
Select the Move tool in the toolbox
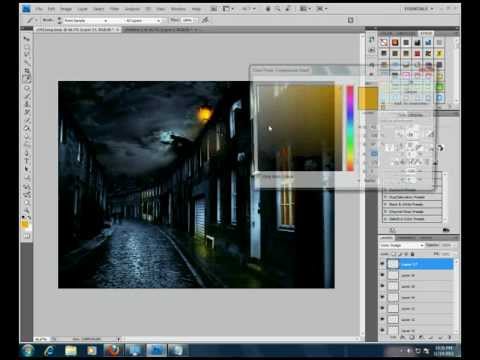(x=27, y=39)
